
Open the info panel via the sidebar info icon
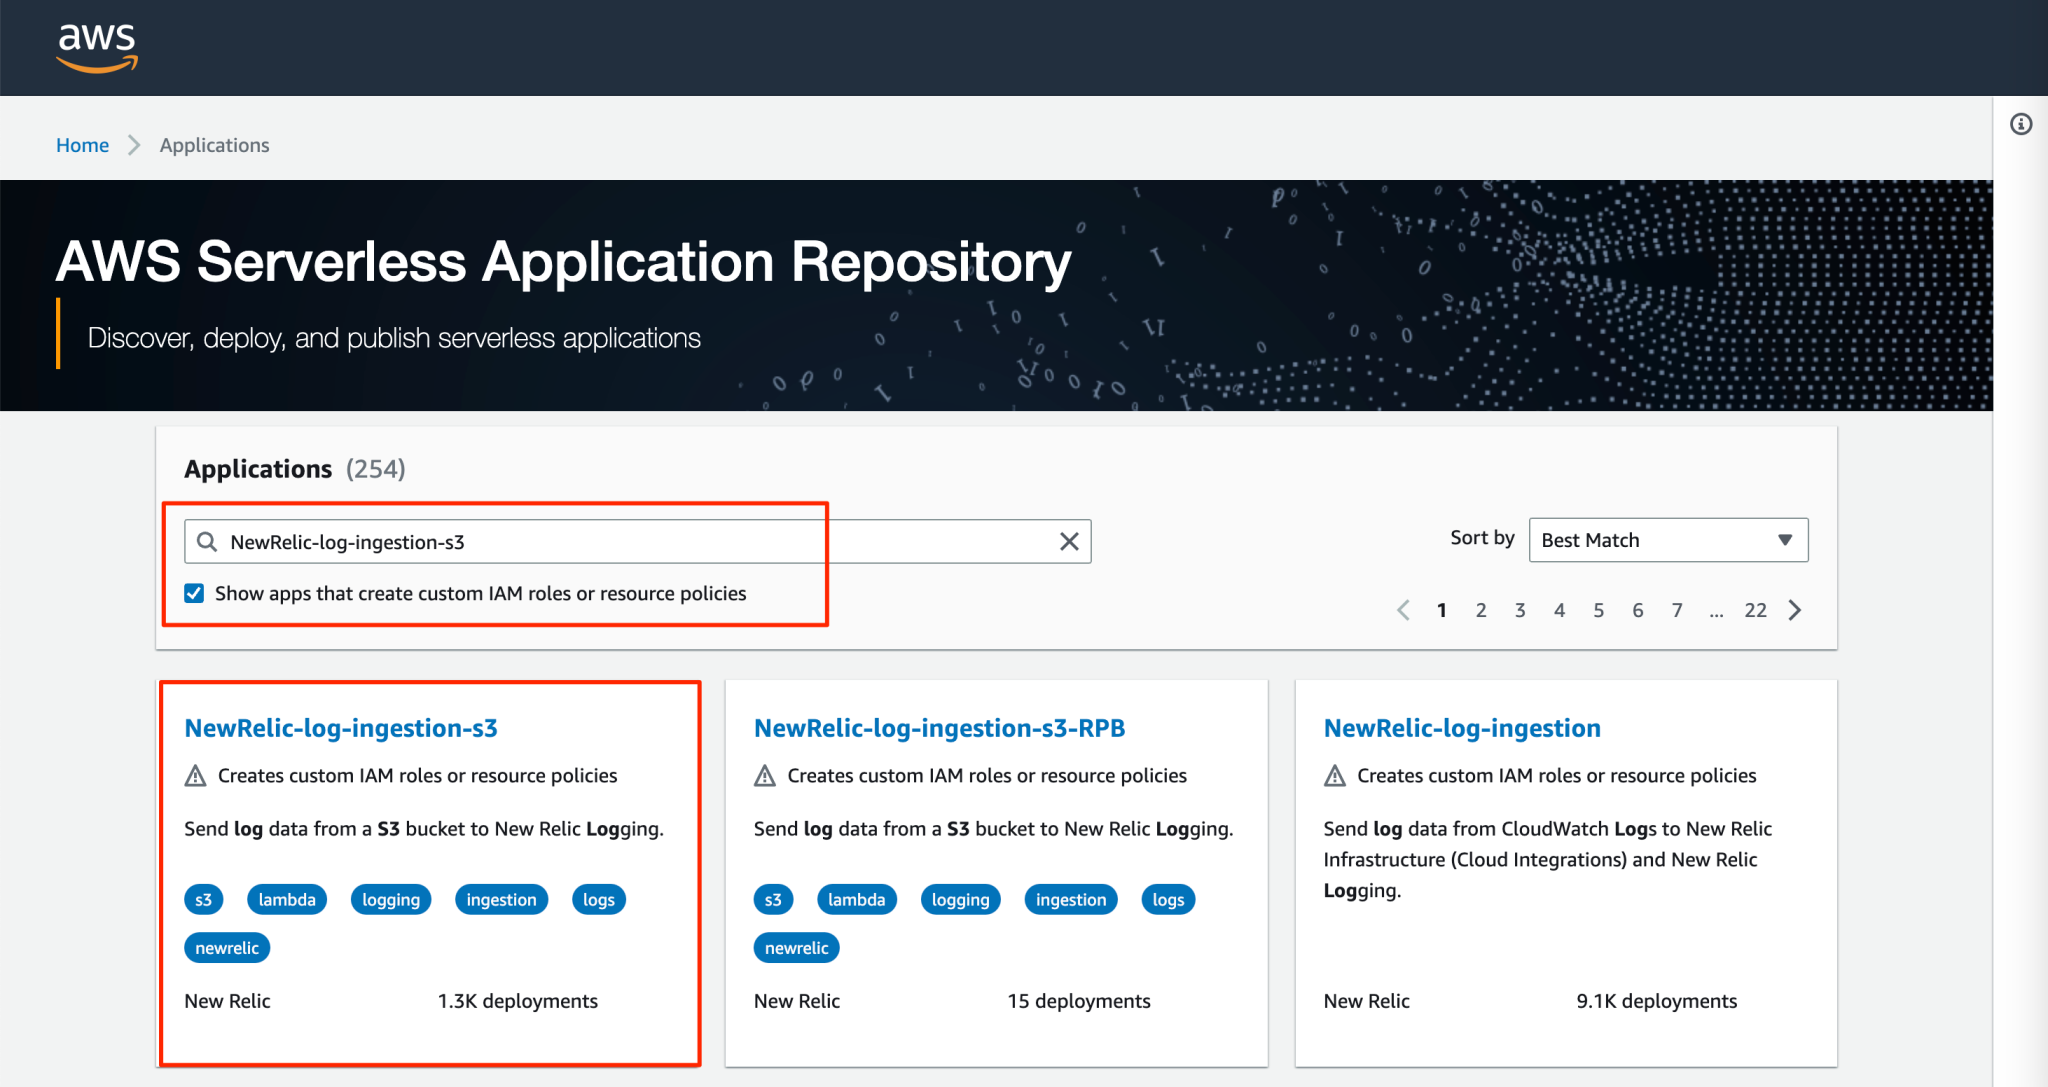[x=2021, y=124]
